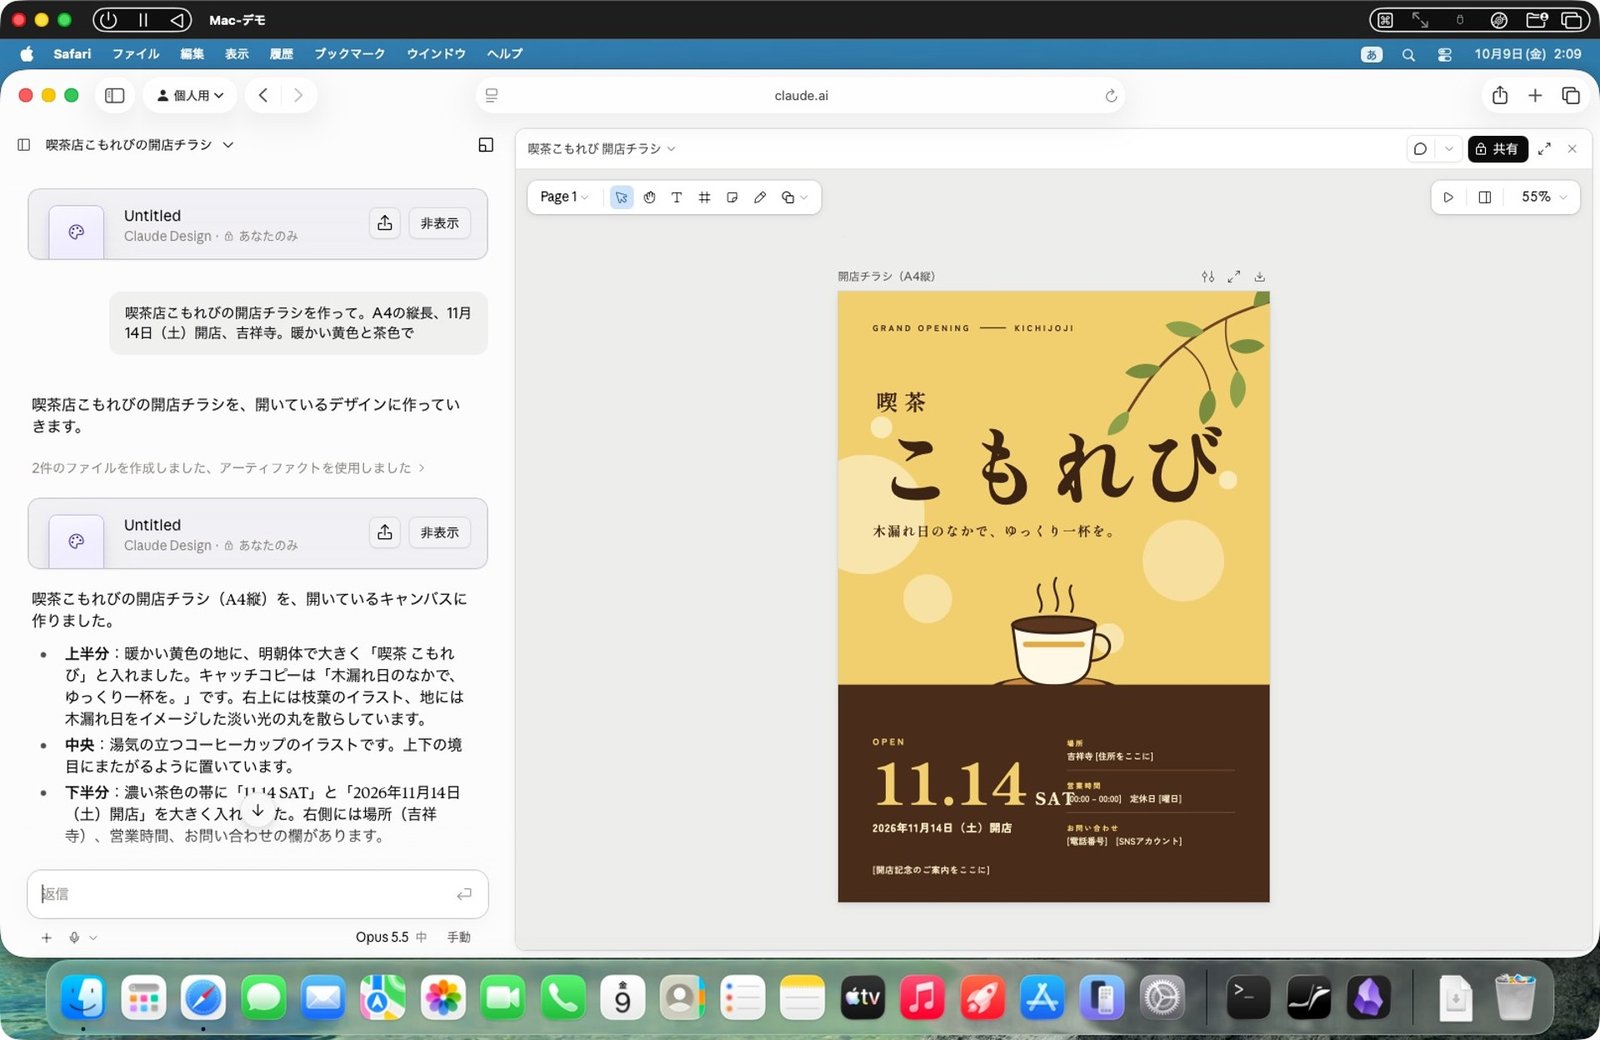Send the message with the return-arrow icon
Screen dimensions: 1600x1040
click(464, 894)
